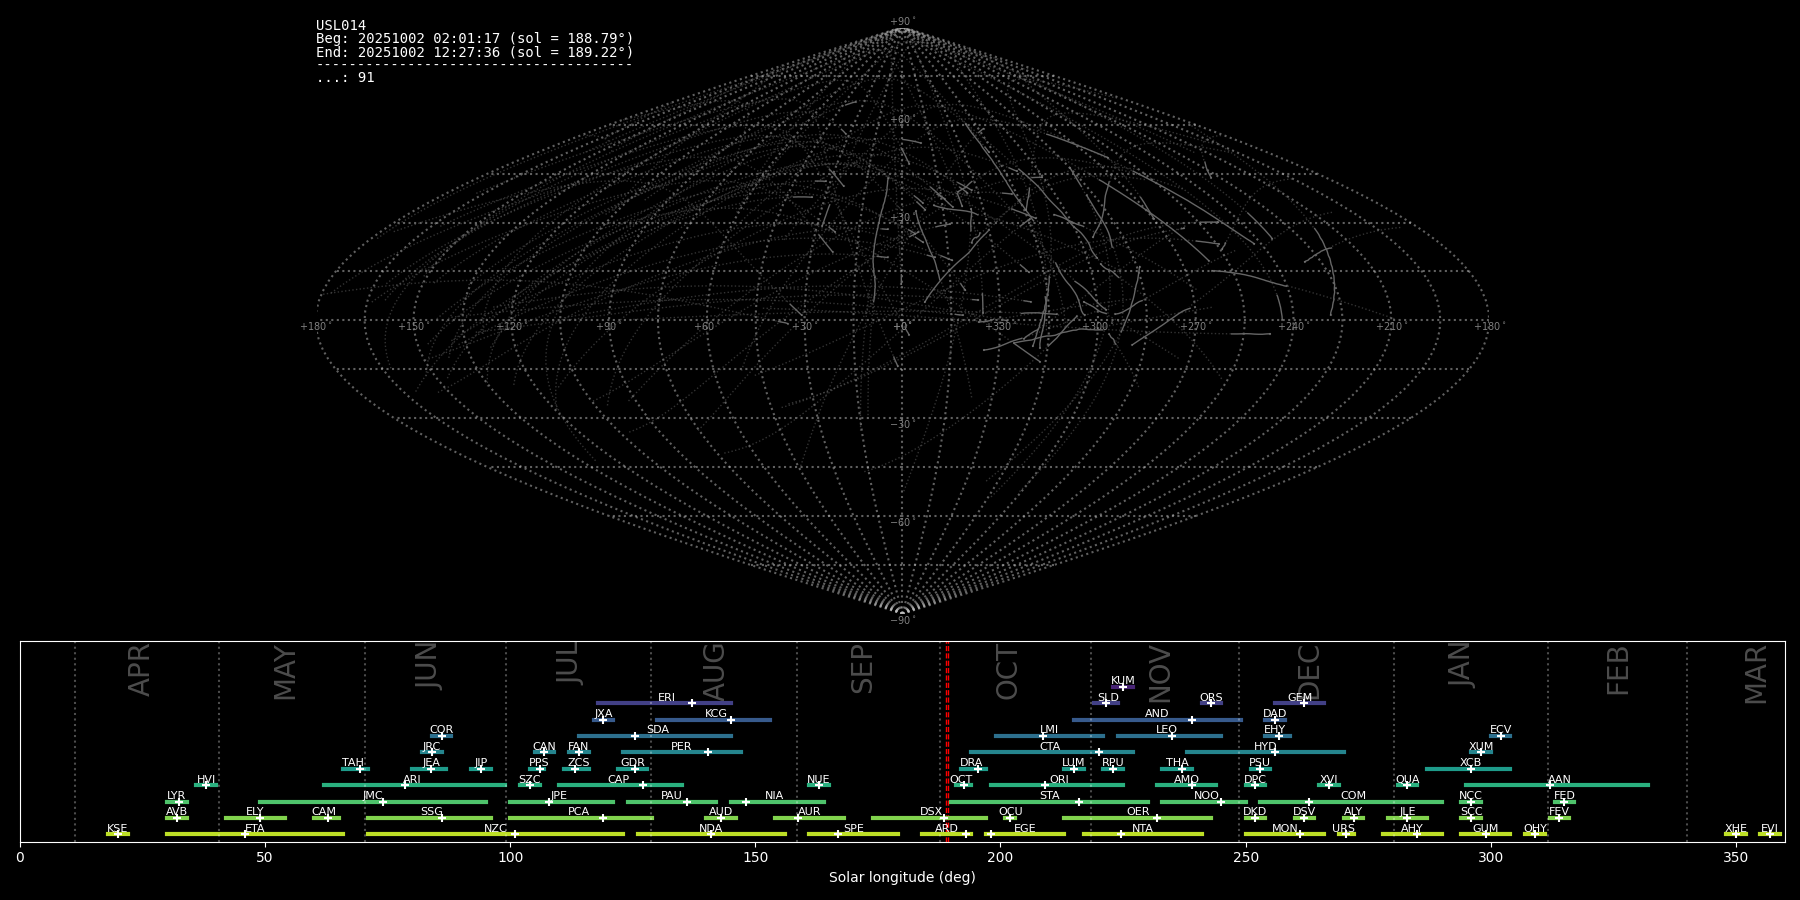Click the XHE shower label

click(1735, 829)
